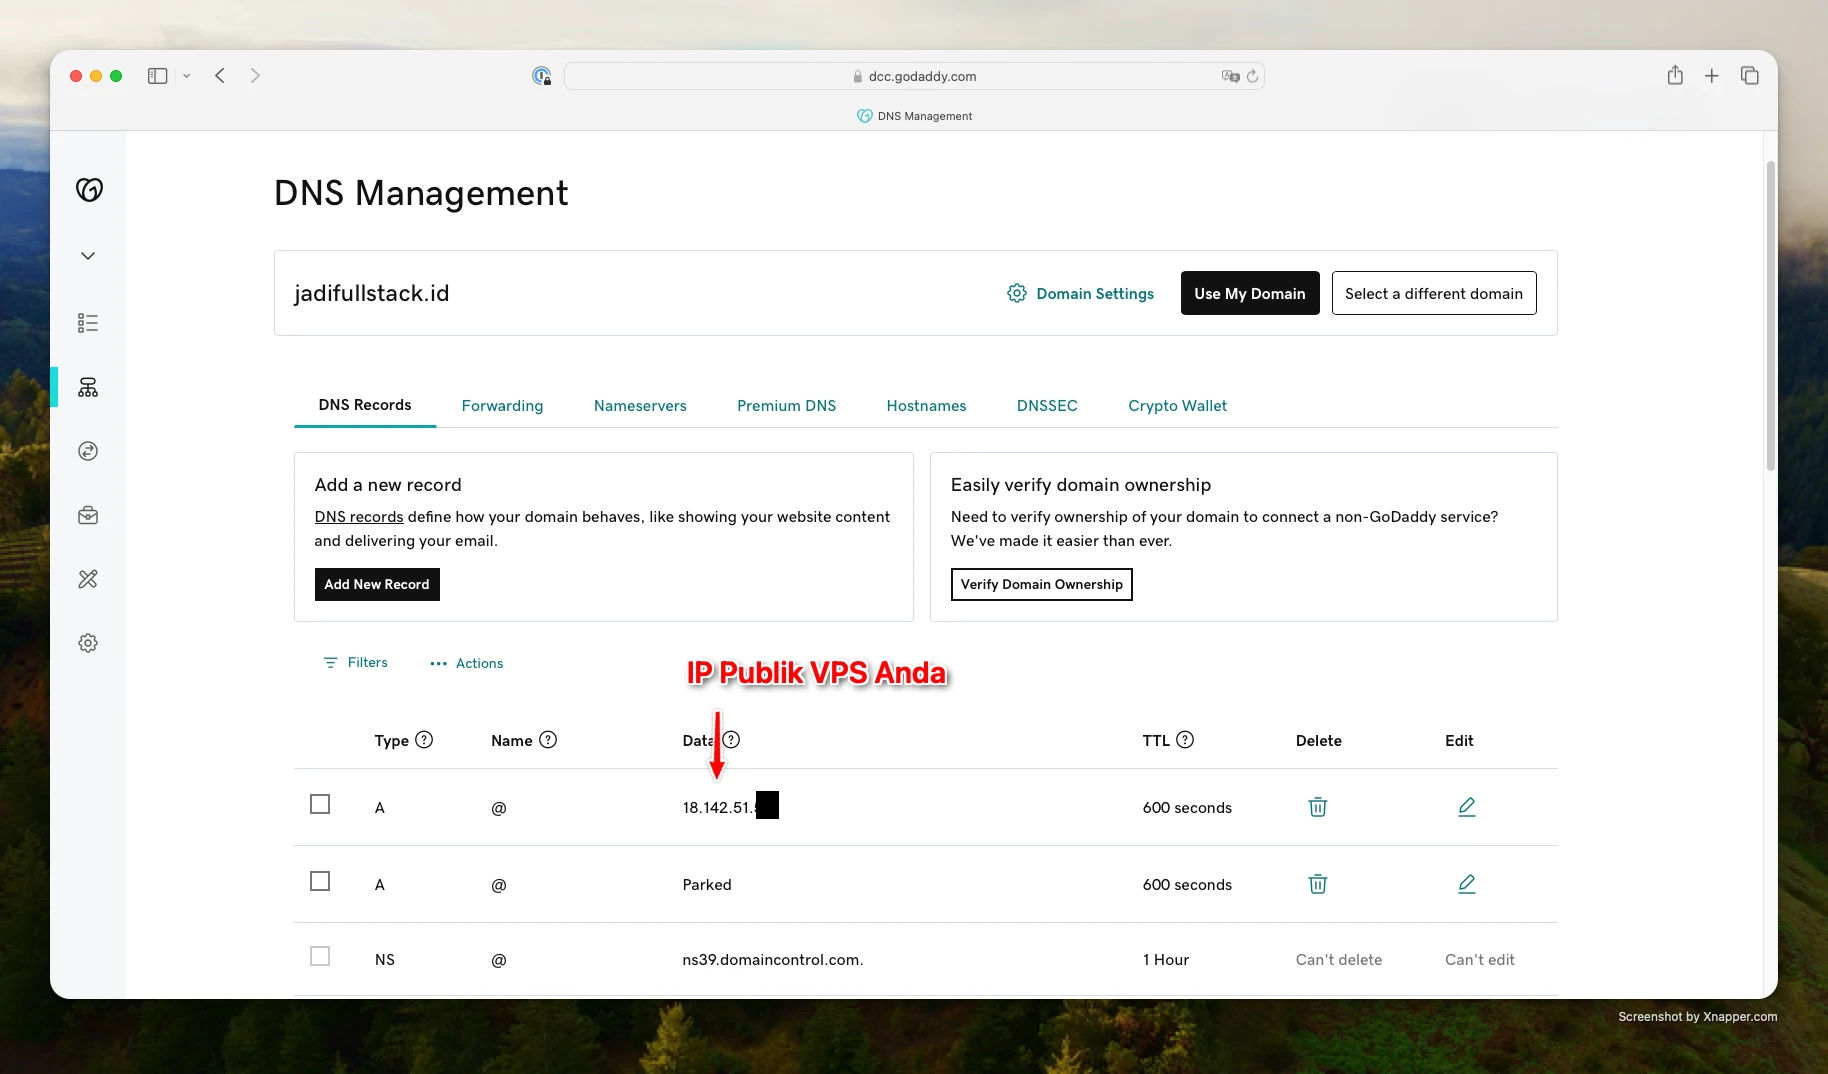Delete the 18.142.51 A record
The height and width of the screenshot is (1074, 1828).
pos(1318,807)
